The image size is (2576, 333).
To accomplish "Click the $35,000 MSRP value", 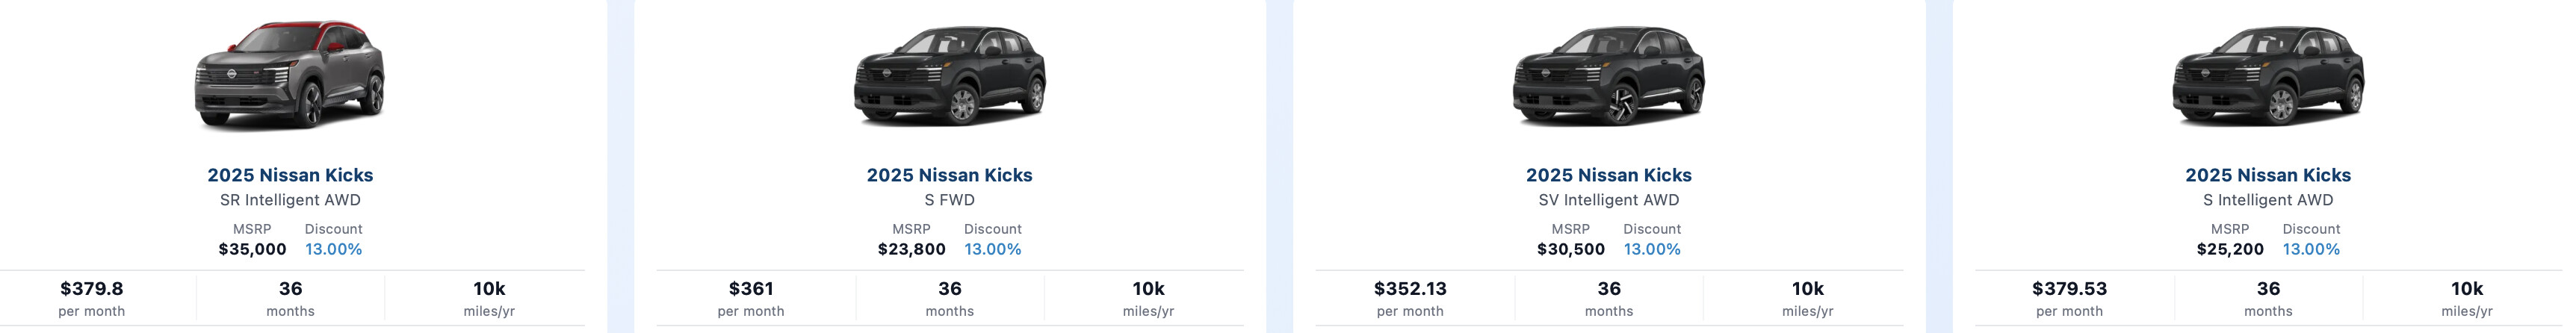I will (252, 249).
